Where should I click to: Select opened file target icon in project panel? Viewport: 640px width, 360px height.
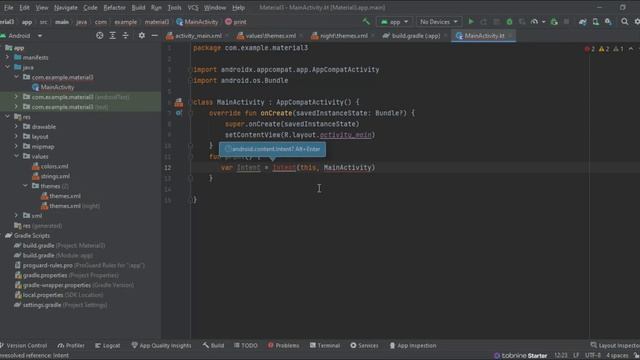pos(100,36)
